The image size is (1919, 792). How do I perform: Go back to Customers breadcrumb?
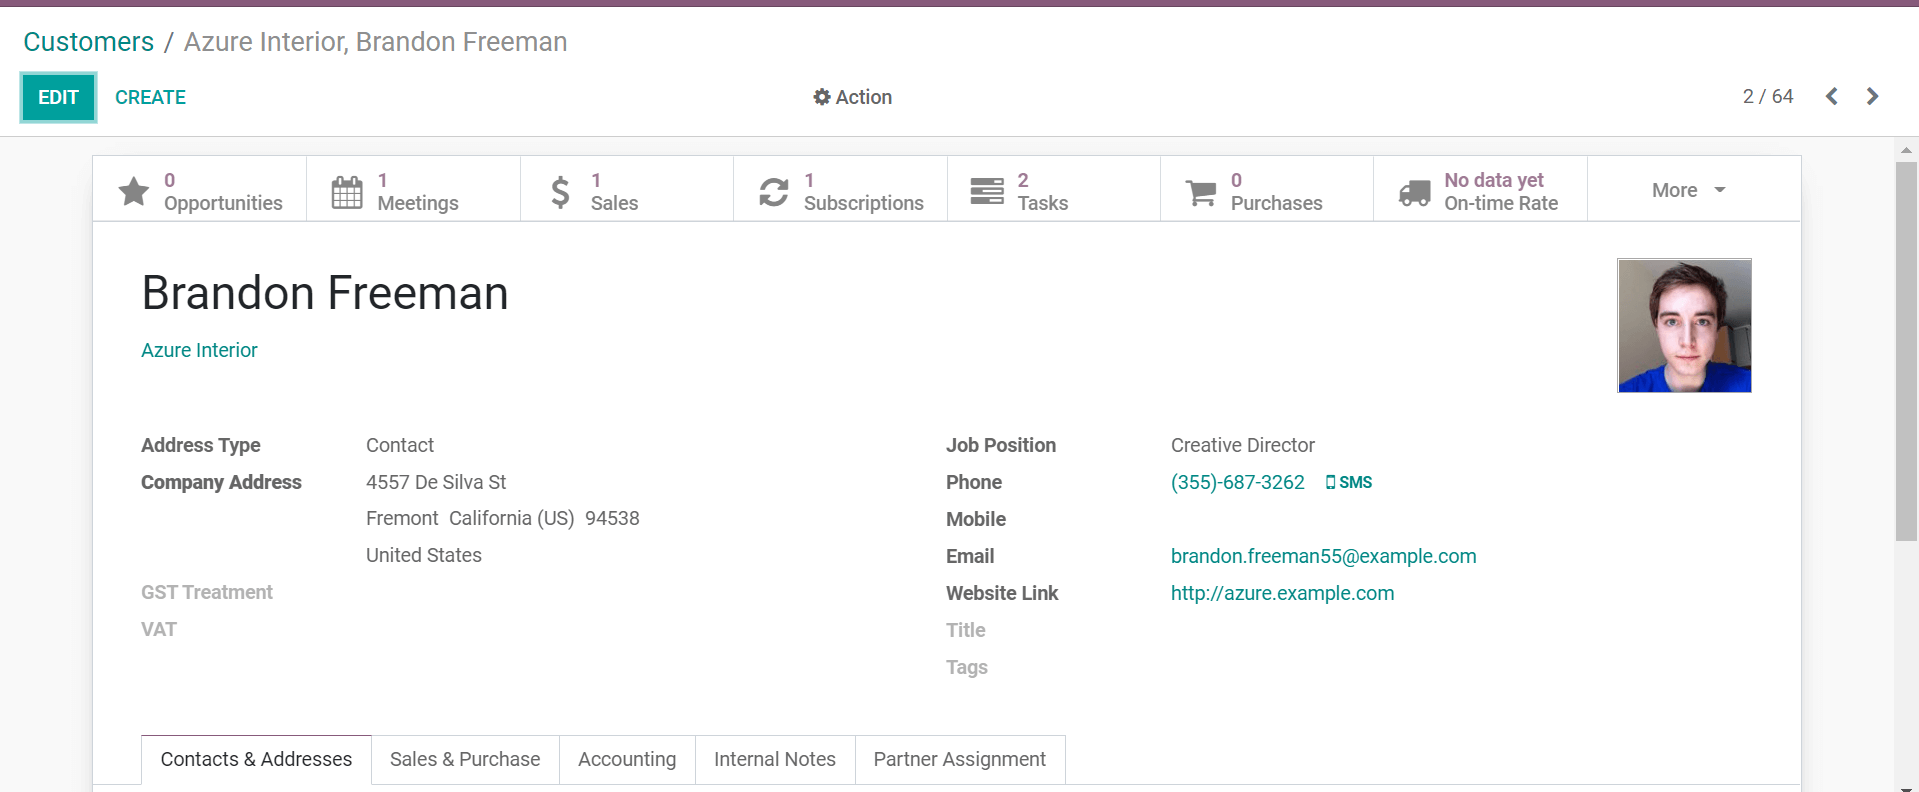89,42
